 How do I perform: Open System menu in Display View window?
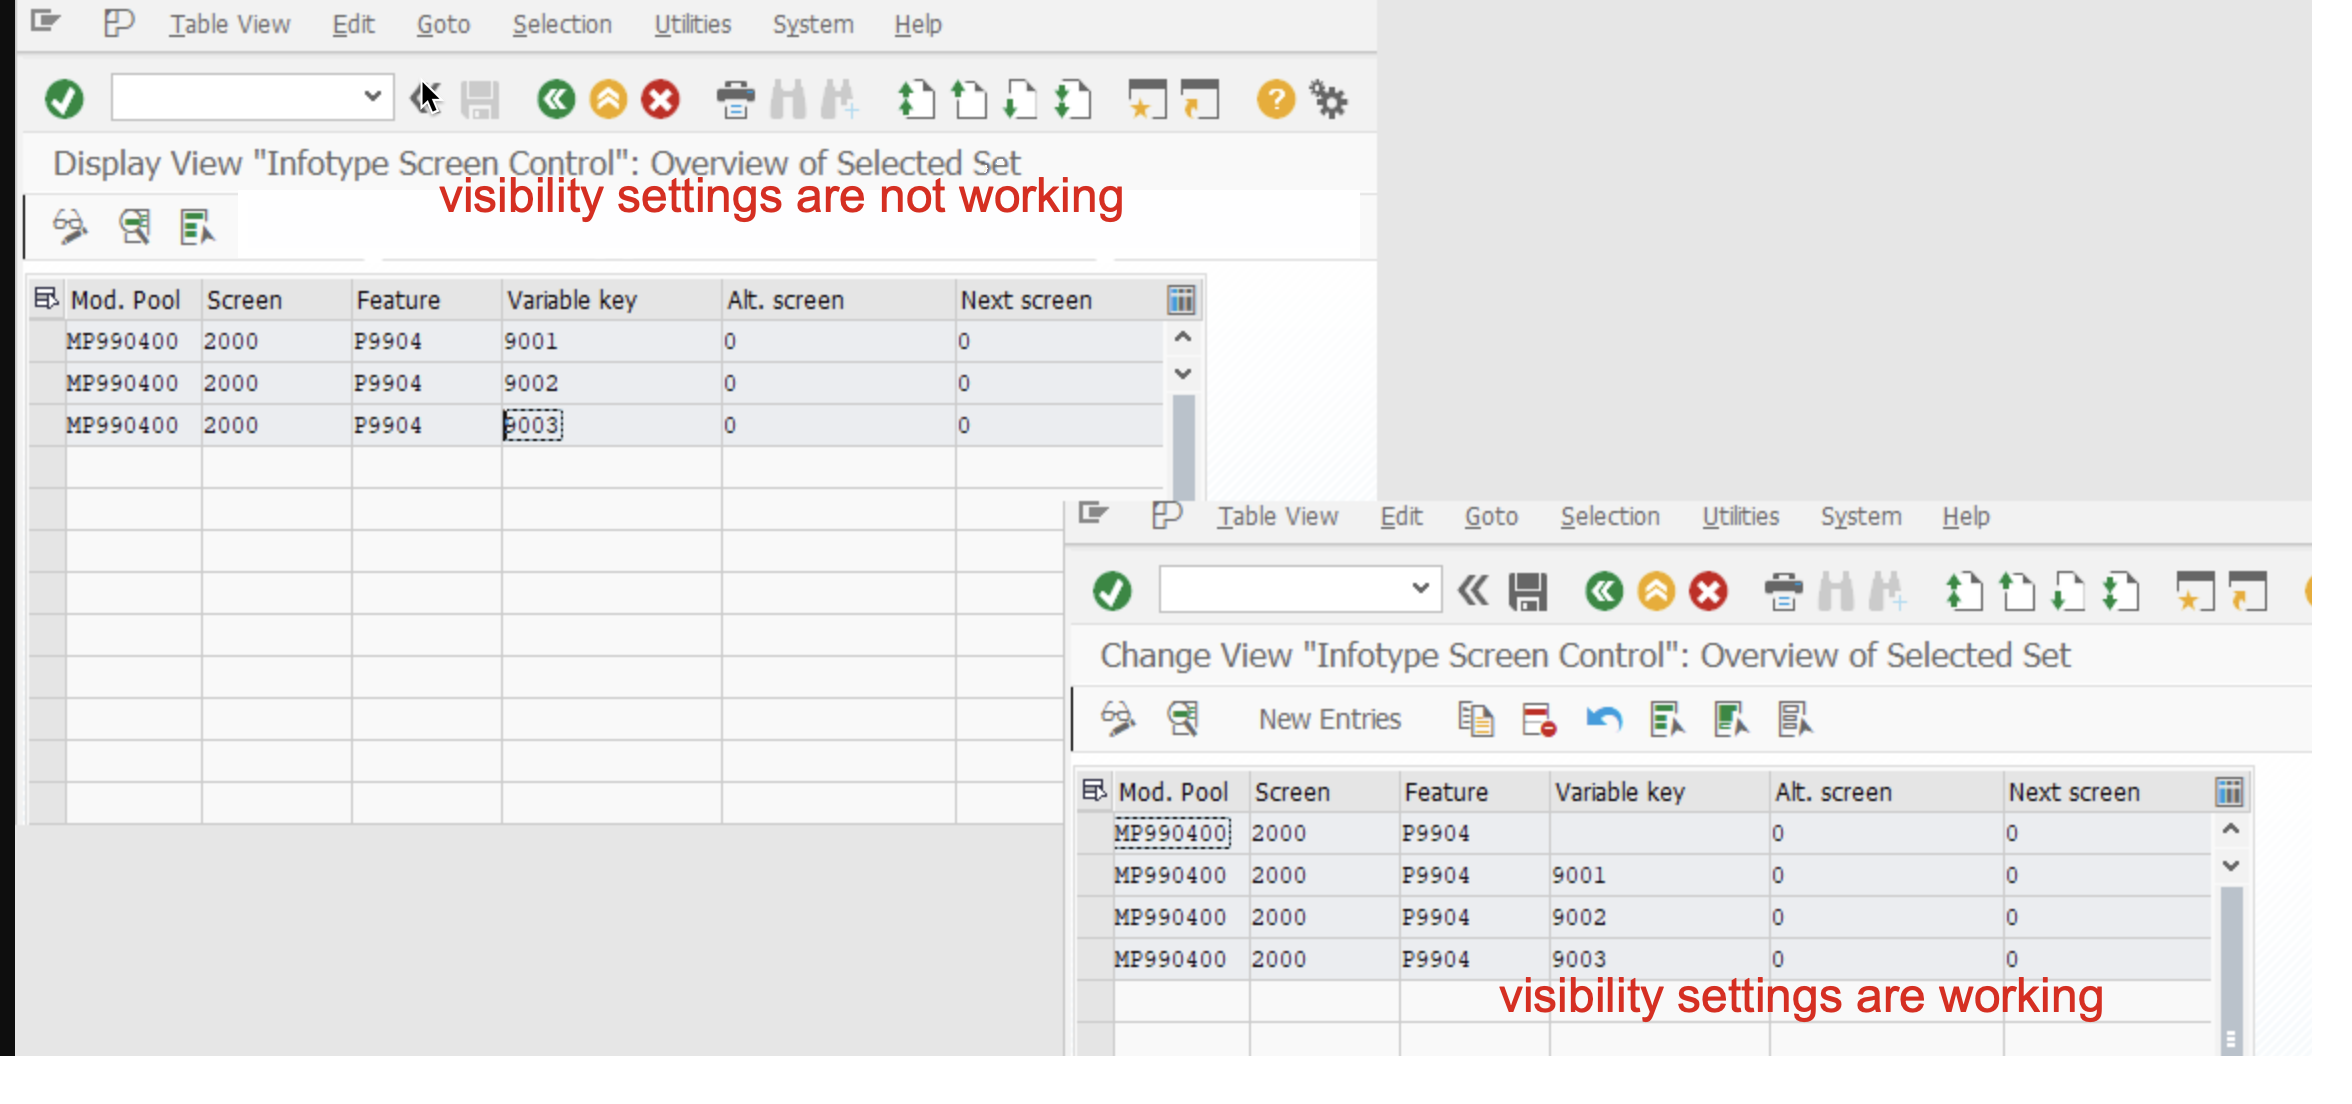coord(813,24)
